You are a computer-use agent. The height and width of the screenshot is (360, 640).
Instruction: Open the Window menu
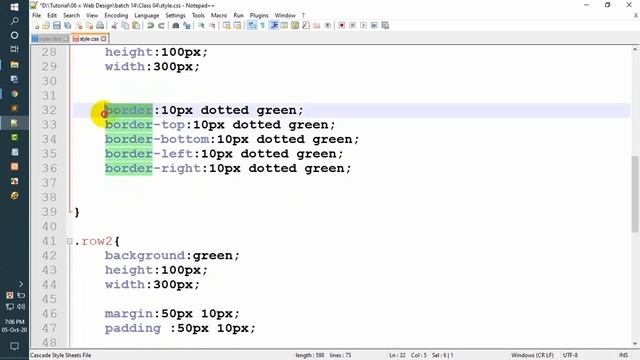[x=285, y=16]
